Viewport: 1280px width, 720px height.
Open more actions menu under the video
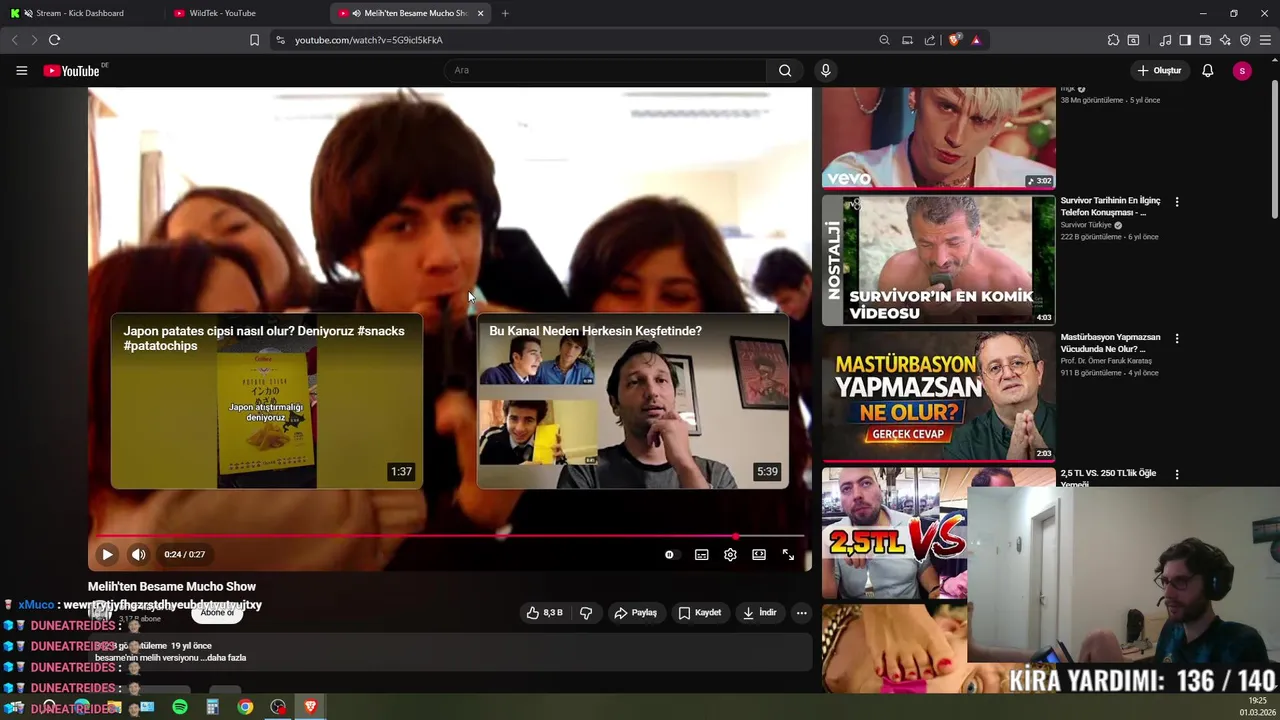coord(801,612)
